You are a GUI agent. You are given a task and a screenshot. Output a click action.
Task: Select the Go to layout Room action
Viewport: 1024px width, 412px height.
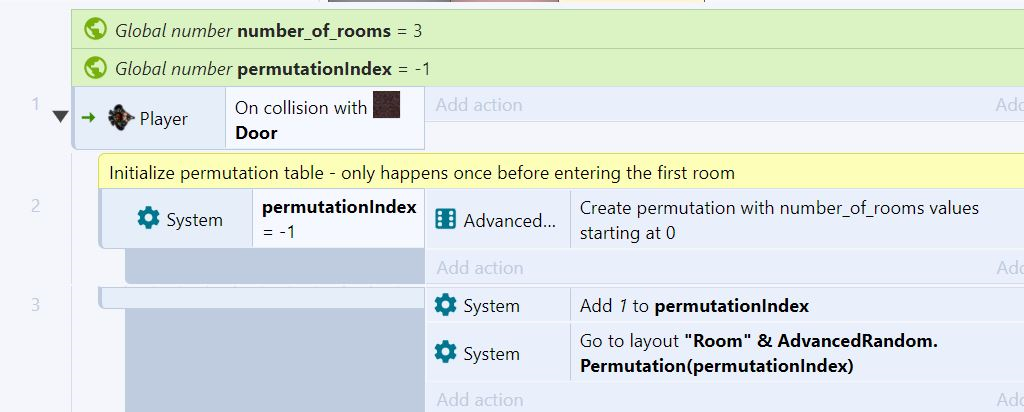(x=726, y=353)
